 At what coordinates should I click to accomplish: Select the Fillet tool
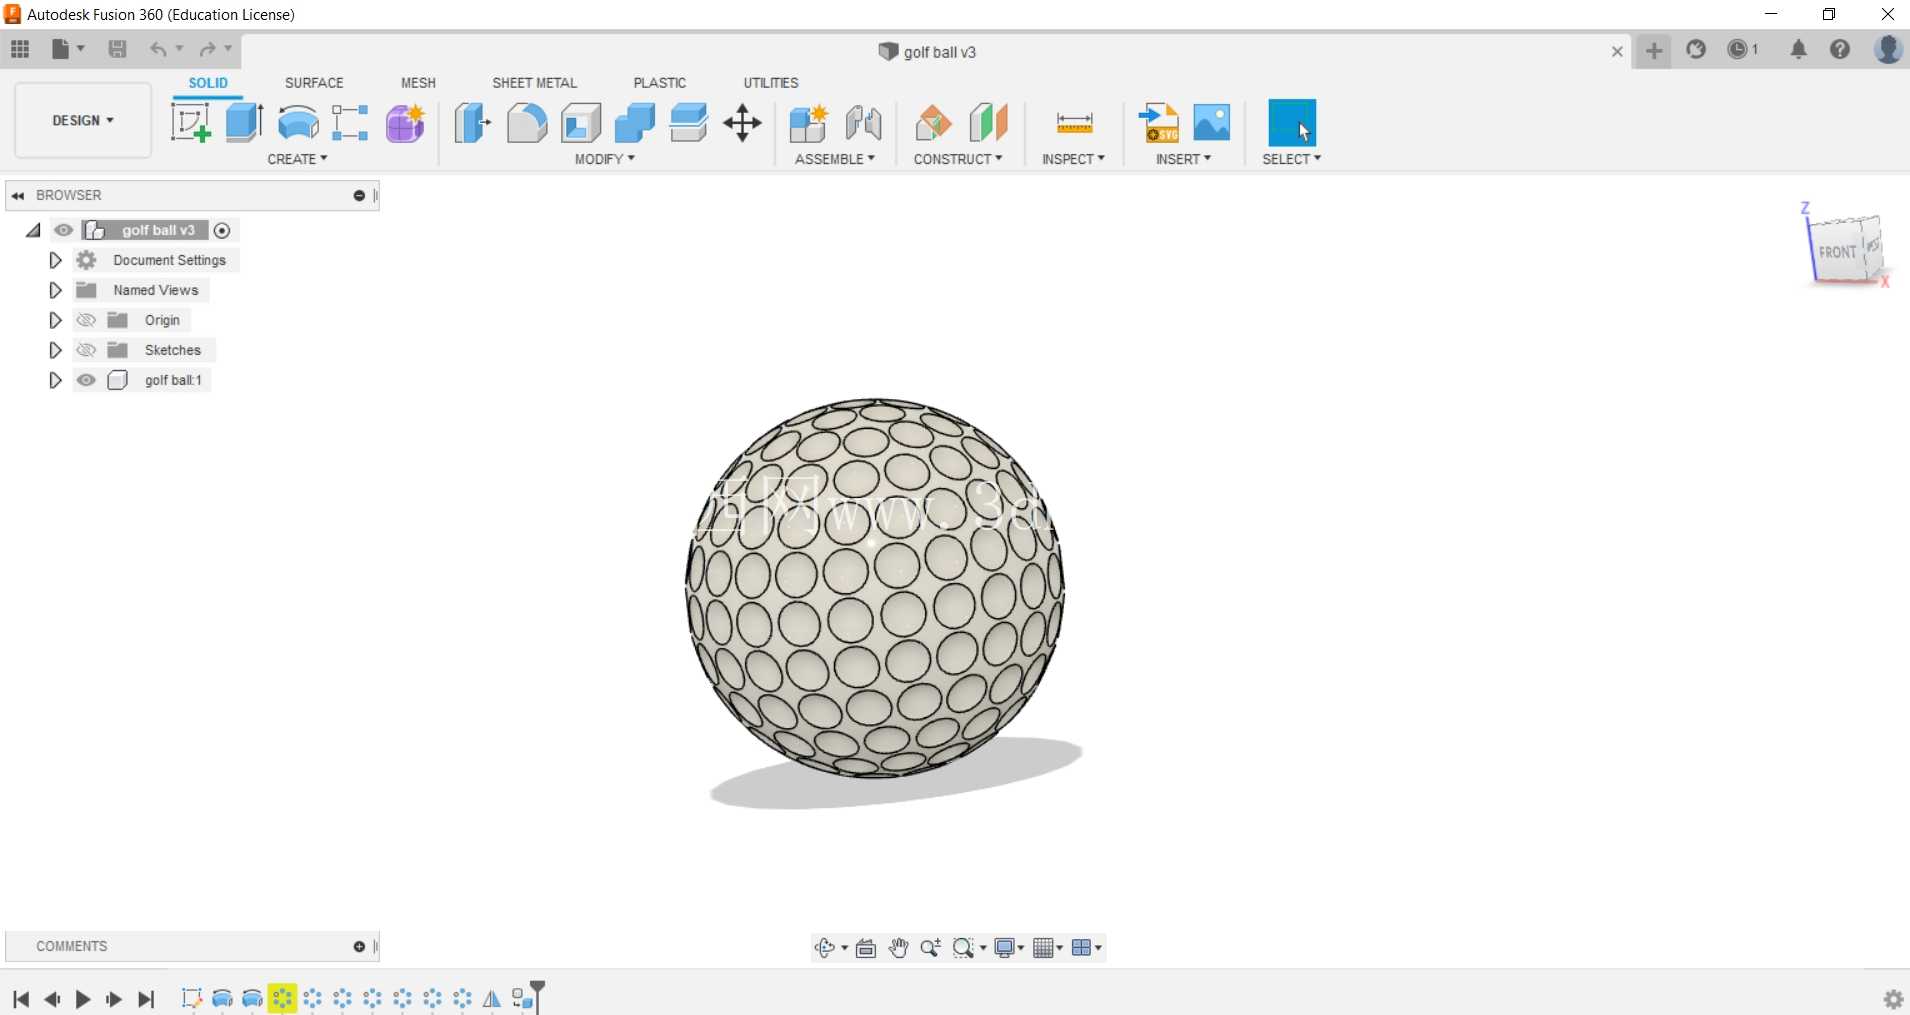click(527, 123)
